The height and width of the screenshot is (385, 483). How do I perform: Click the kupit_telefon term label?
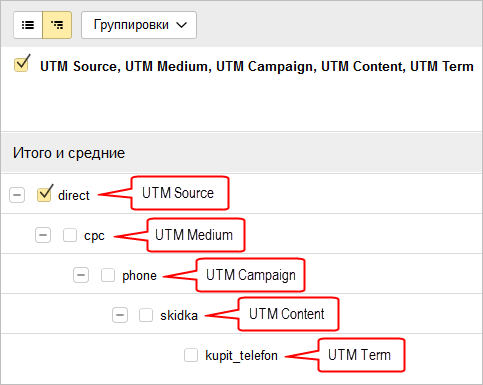click(241, 356)
